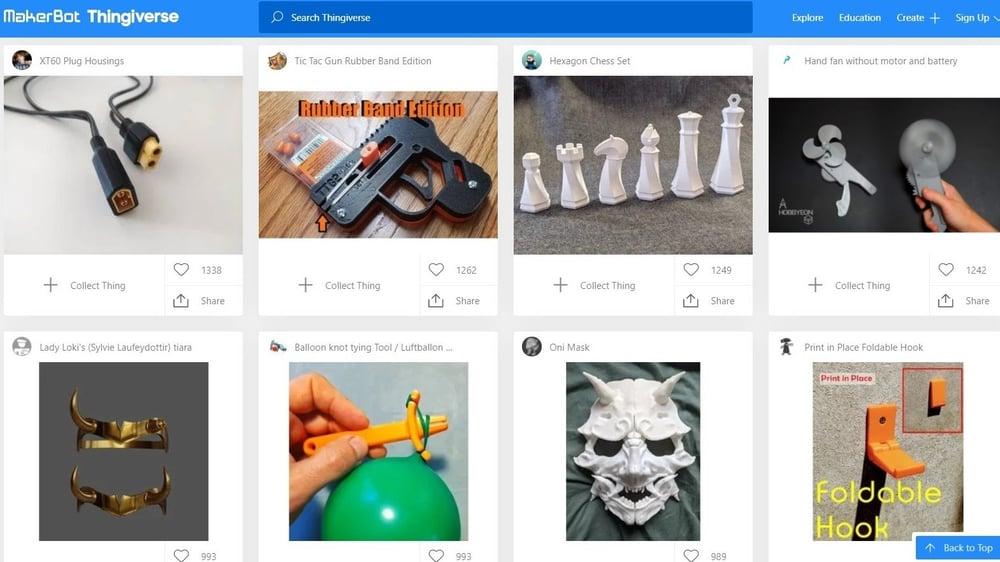This screenshot has width=1000, height=562.
Task: Open the Balloon knot tying Tool author avatar
Action: [277, 347]
